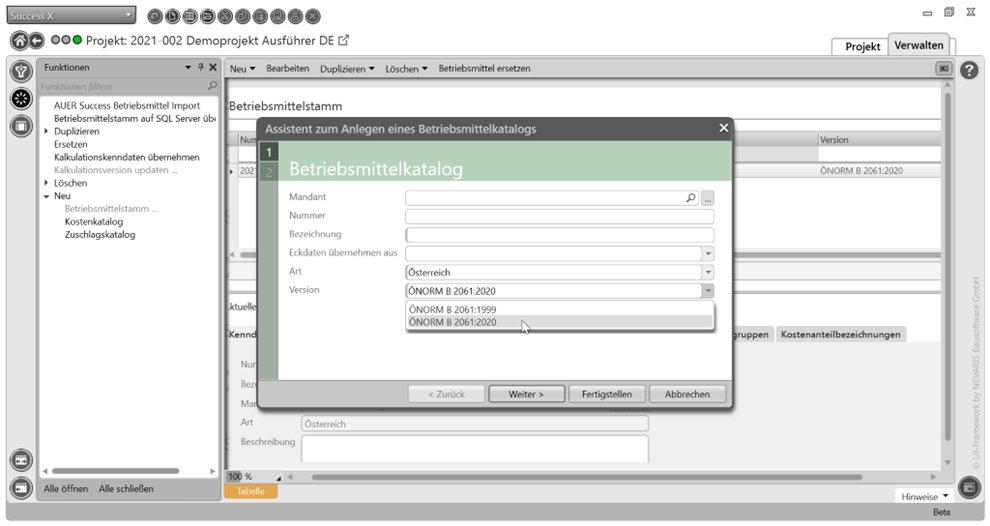Click the Mandant input field
990x526 pixels.
546,198
